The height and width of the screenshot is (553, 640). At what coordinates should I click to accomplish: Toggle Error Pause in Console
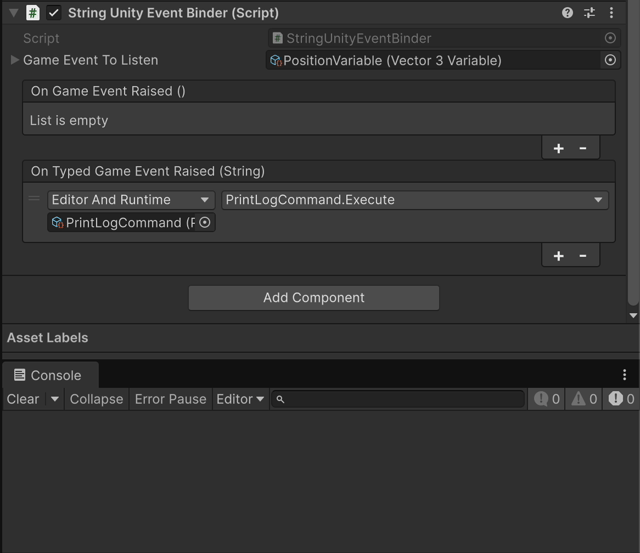[170, 399]
